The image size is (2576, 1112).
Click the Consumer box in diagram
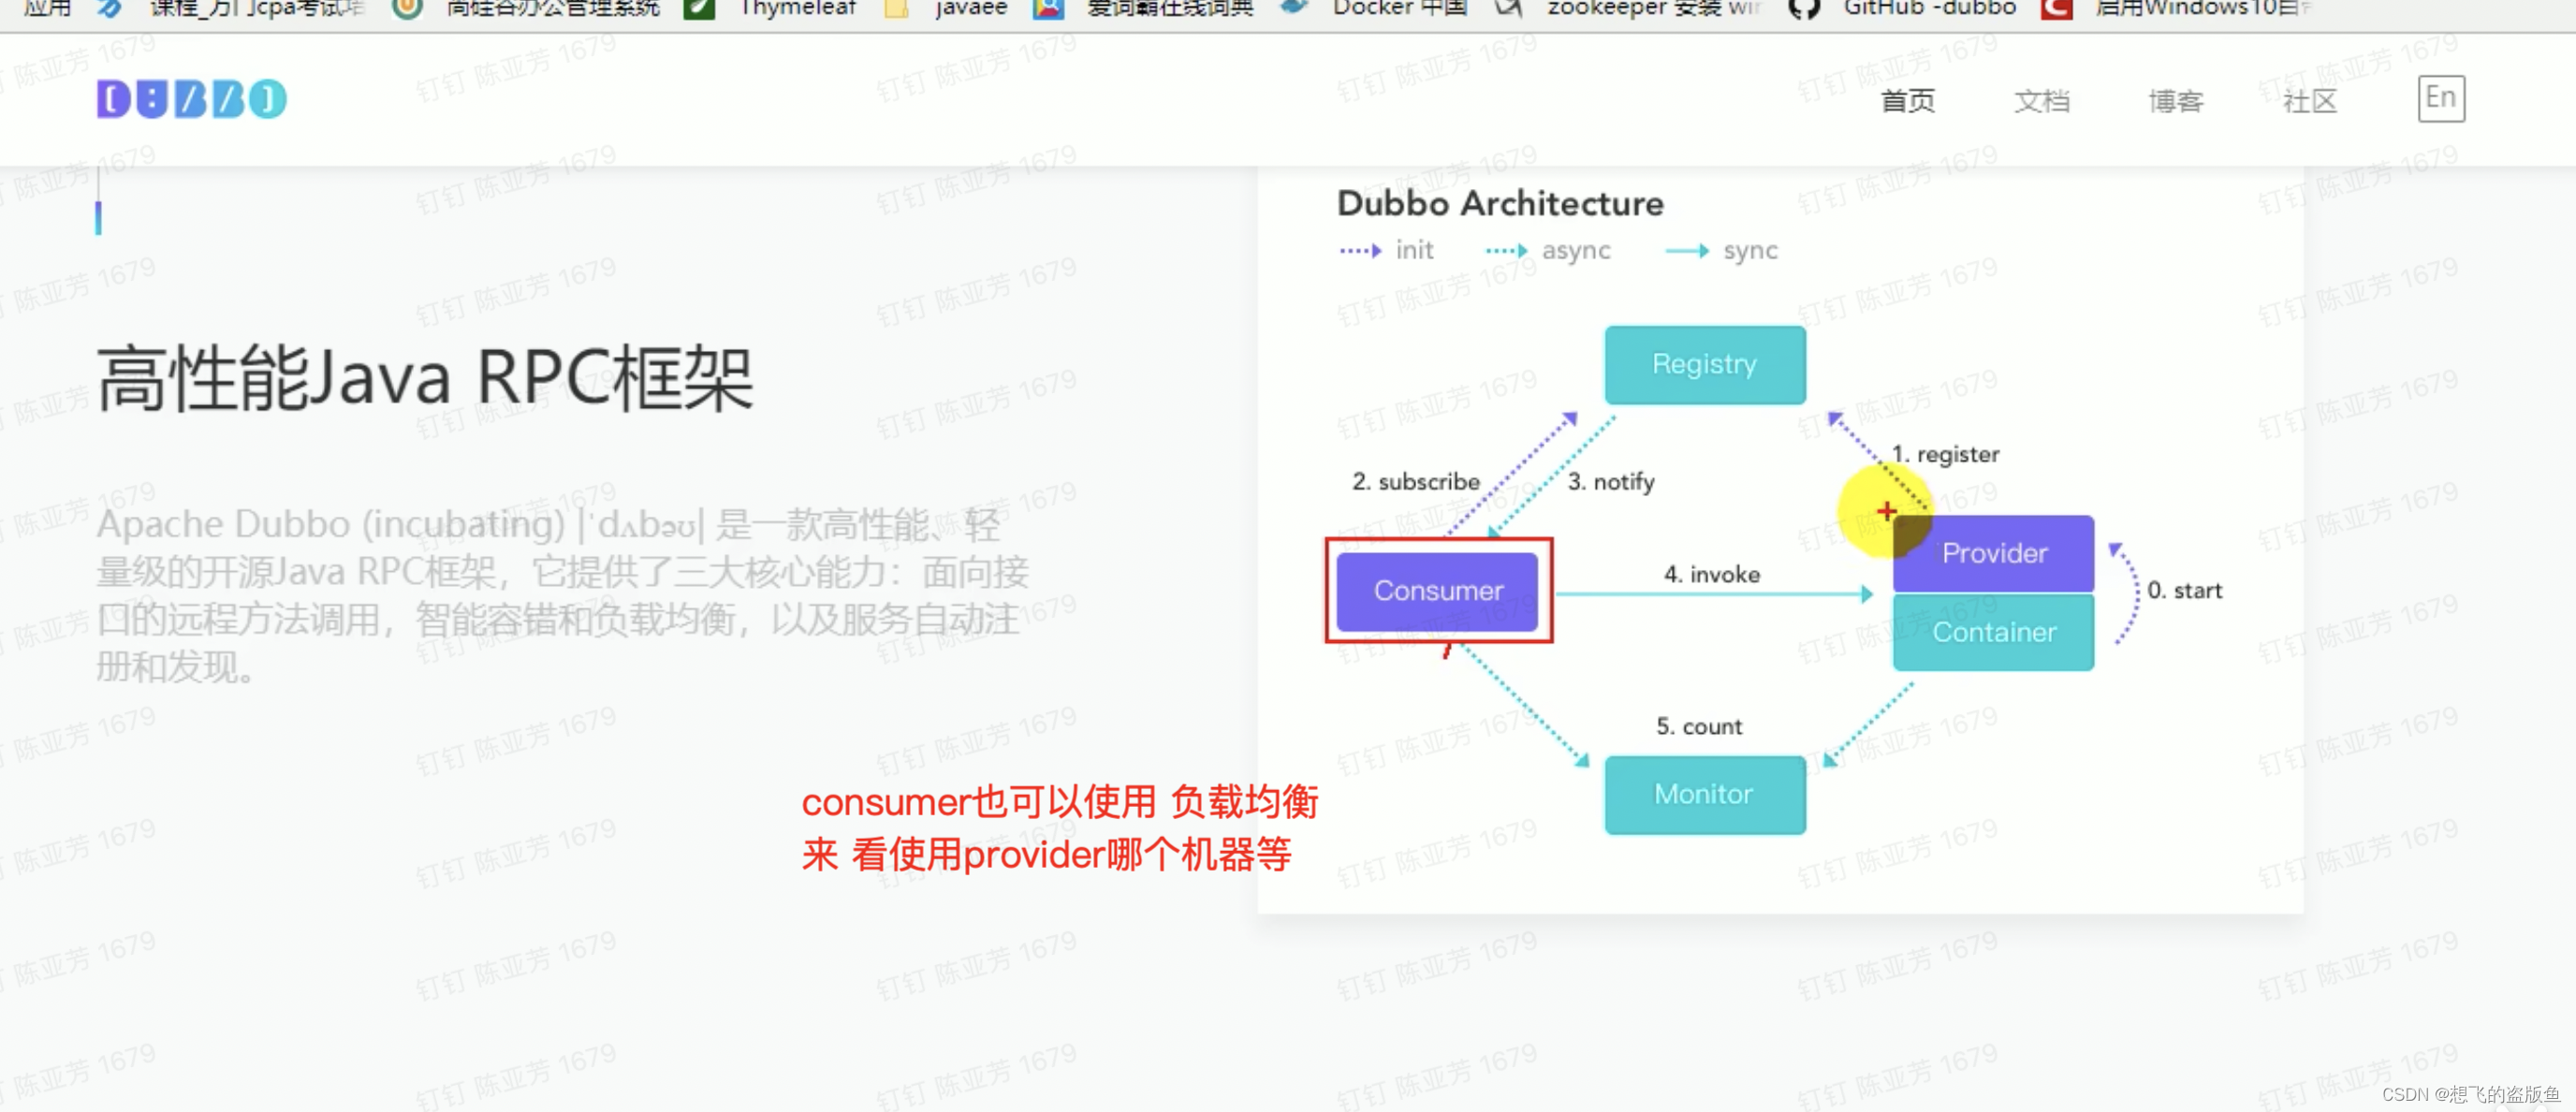1437,591
